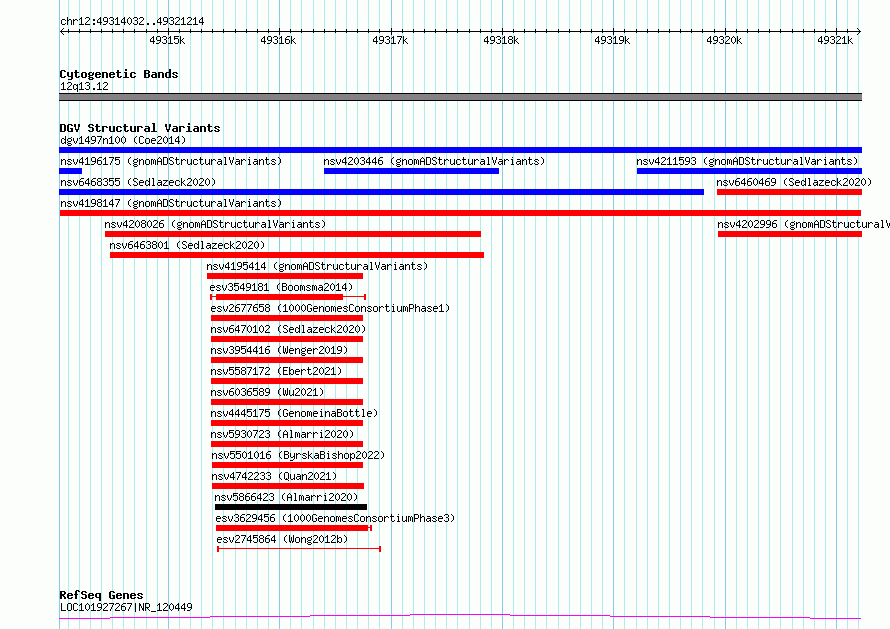Click nsv4198147 gnomAD variant label
The width and height of the screenshot is (890, 629).
pyautogui.click(x=171, y=203)
